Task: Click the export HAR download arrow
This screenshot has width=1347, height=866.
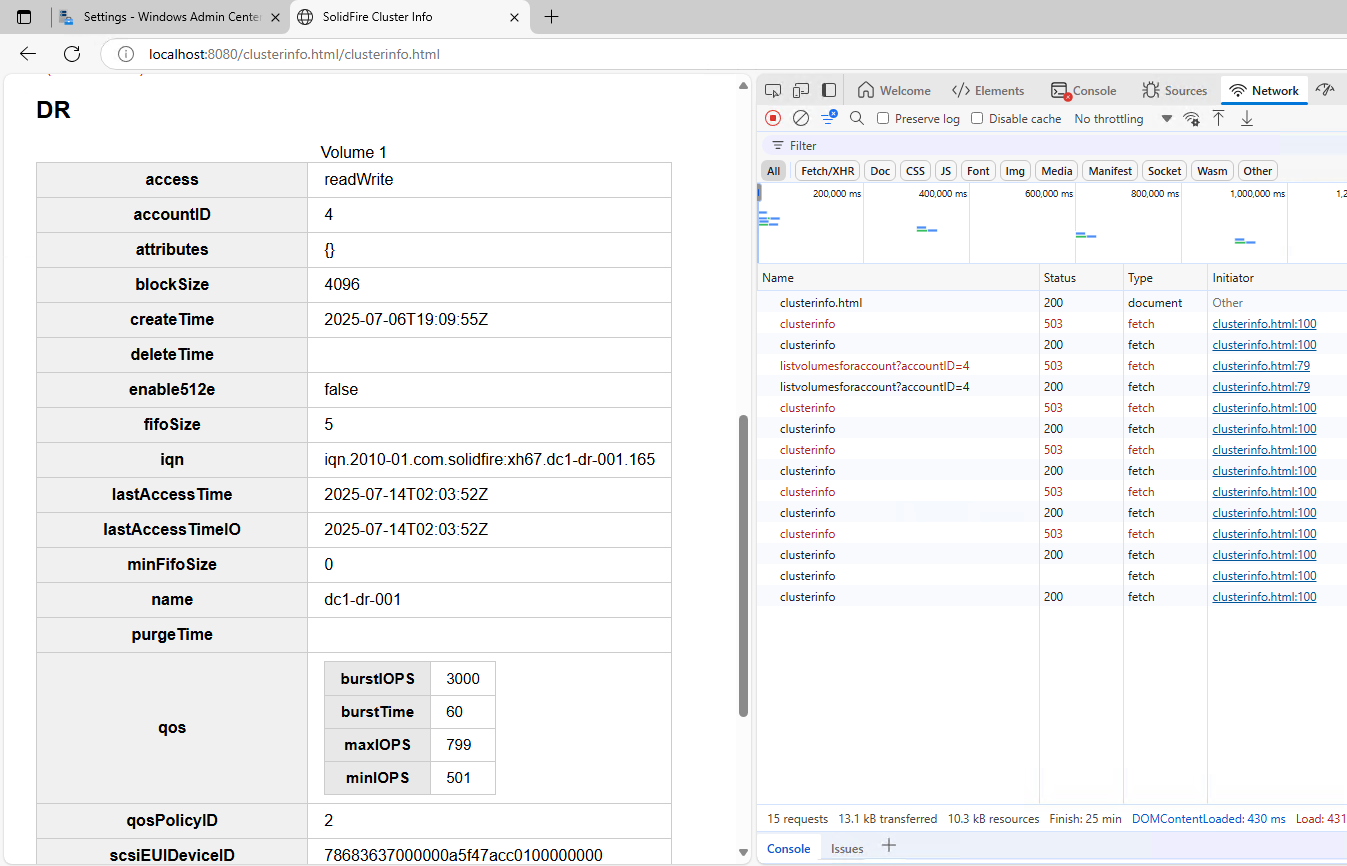Action: 1247,118
